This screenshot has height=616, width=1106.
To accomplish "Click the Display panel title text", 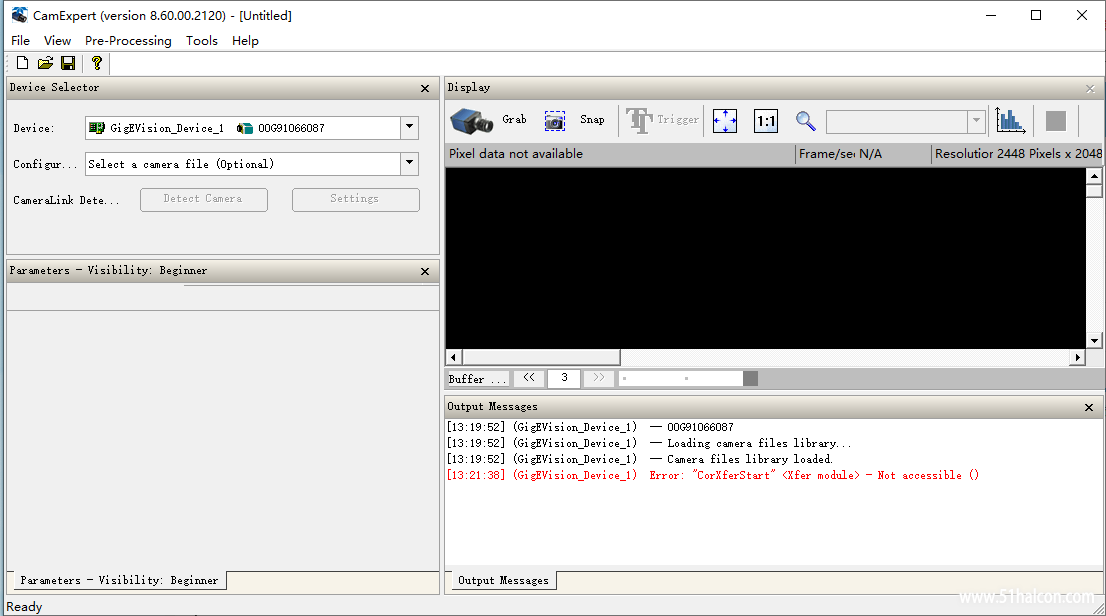I will point(468,87).
